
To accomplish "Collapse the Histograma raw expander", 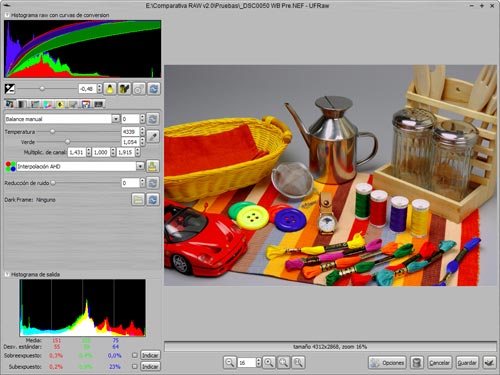I will click(x=7, y=15).
